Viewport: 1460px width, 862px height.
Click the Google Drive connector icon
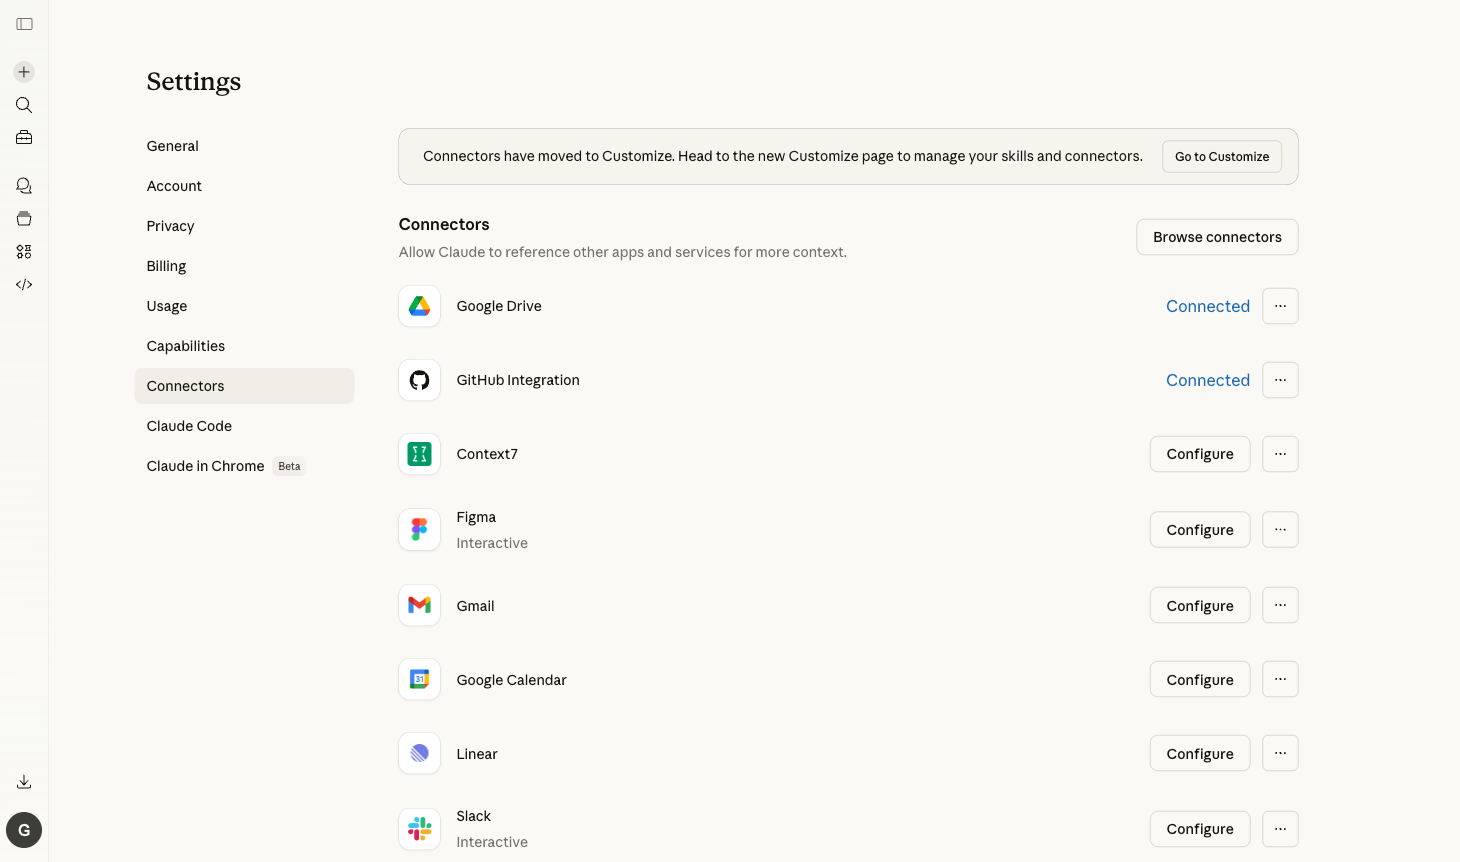420,306
